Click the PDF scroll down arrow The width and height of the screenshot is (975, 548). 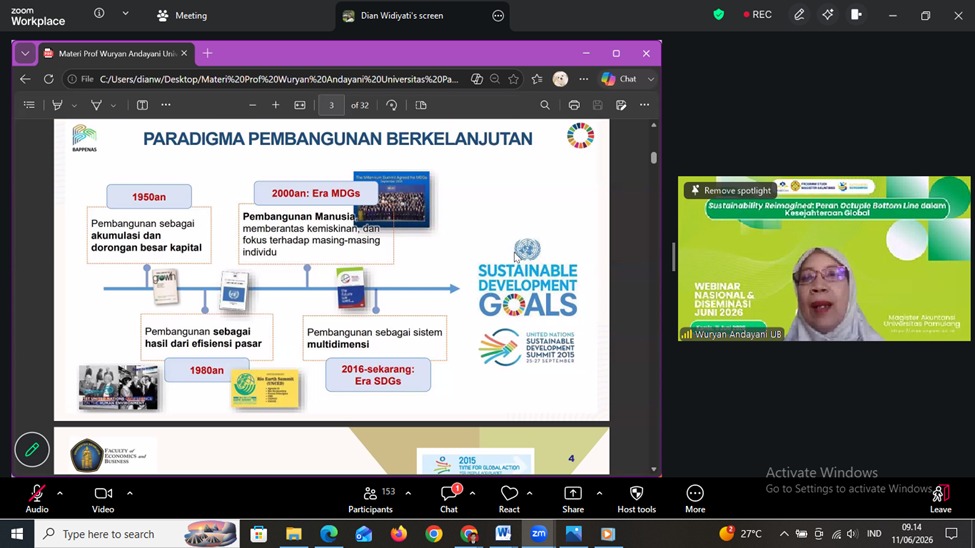point(654,470)
